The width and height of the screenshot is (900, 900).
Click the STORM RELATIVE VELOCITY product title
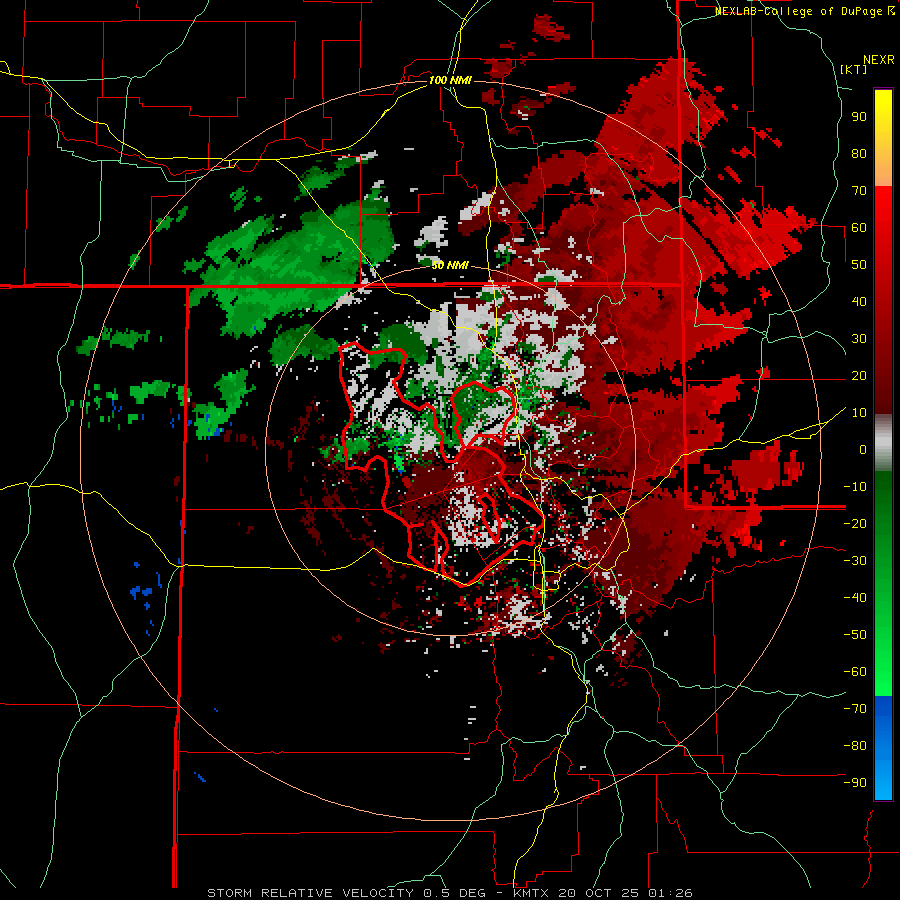310,893
